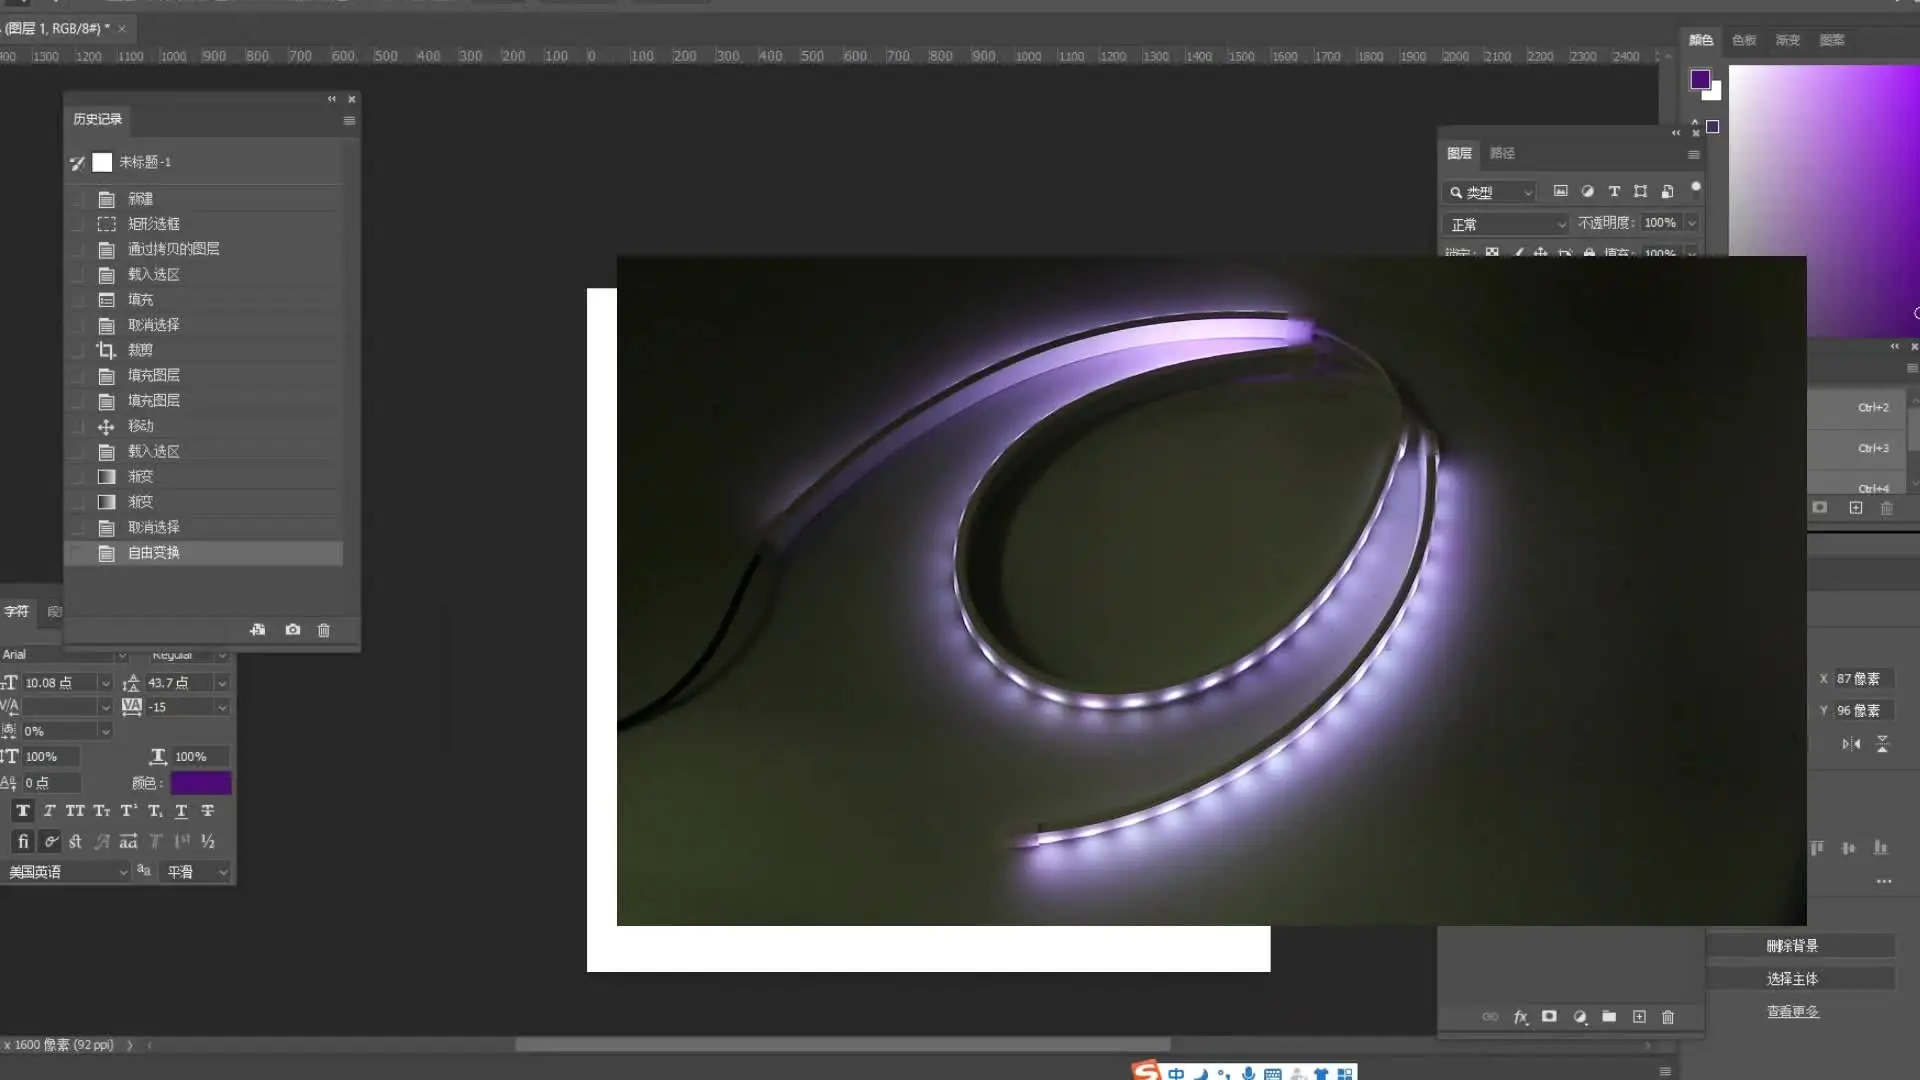Open layer style fx menu

pos(1520,1017)
